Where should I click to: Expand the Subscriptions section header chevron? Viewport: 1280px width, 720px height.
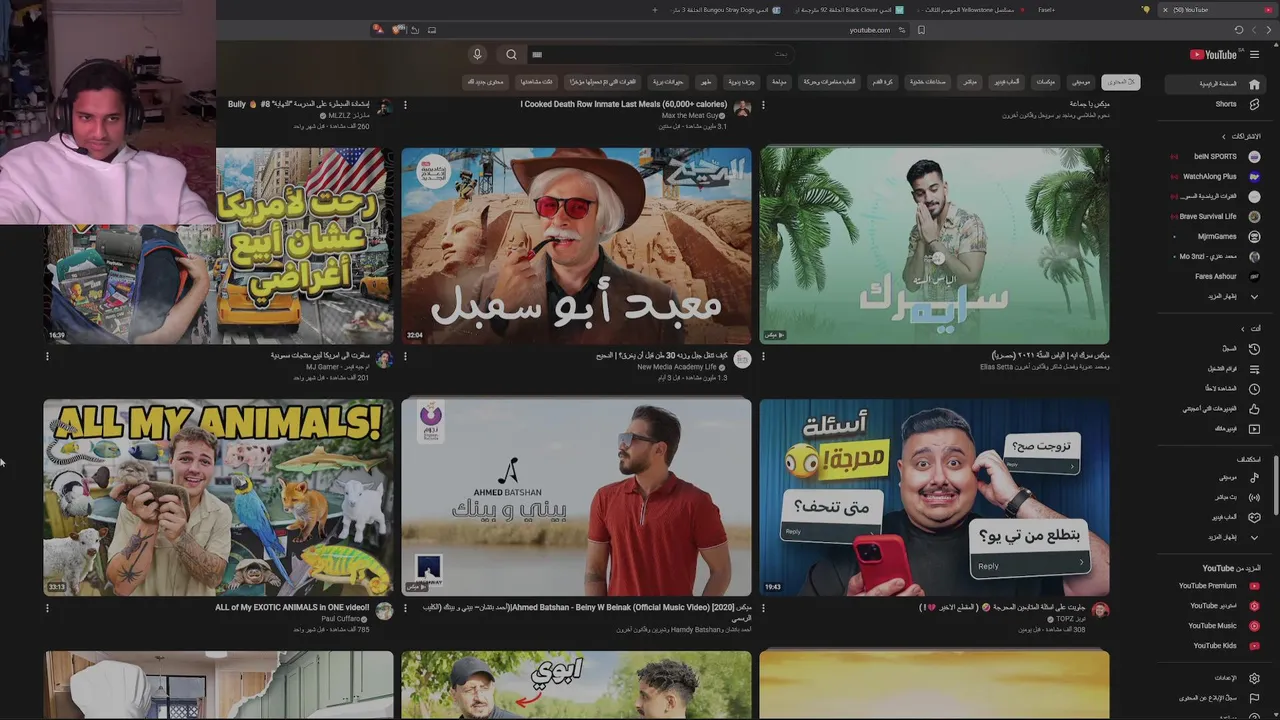point(1223,137)
